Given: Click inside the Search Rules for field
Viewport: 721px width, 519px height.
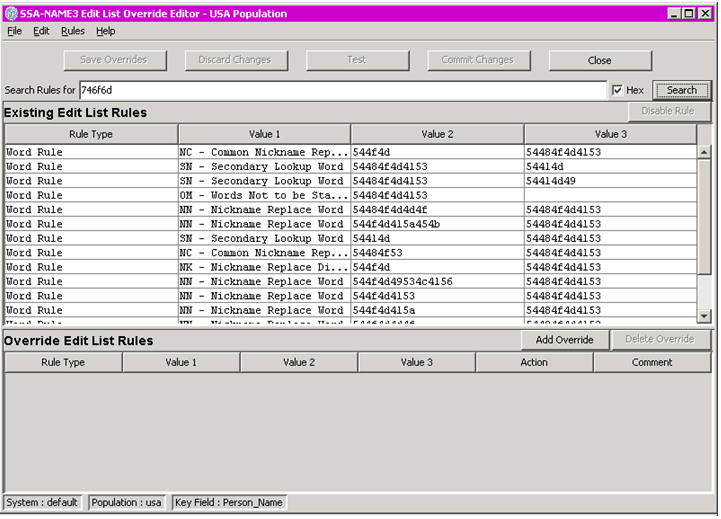Looking at the screenshot, I should (x=343, y=90).
